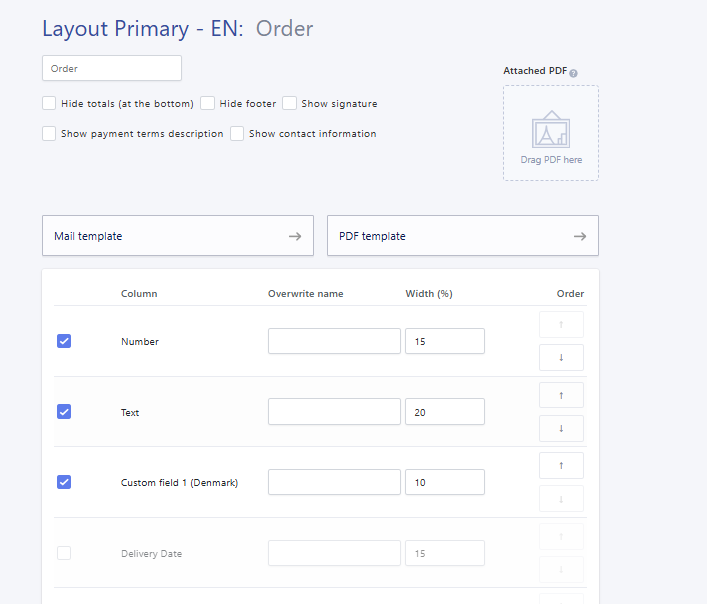Click the Drag PDF here image icon

[551, 129]
